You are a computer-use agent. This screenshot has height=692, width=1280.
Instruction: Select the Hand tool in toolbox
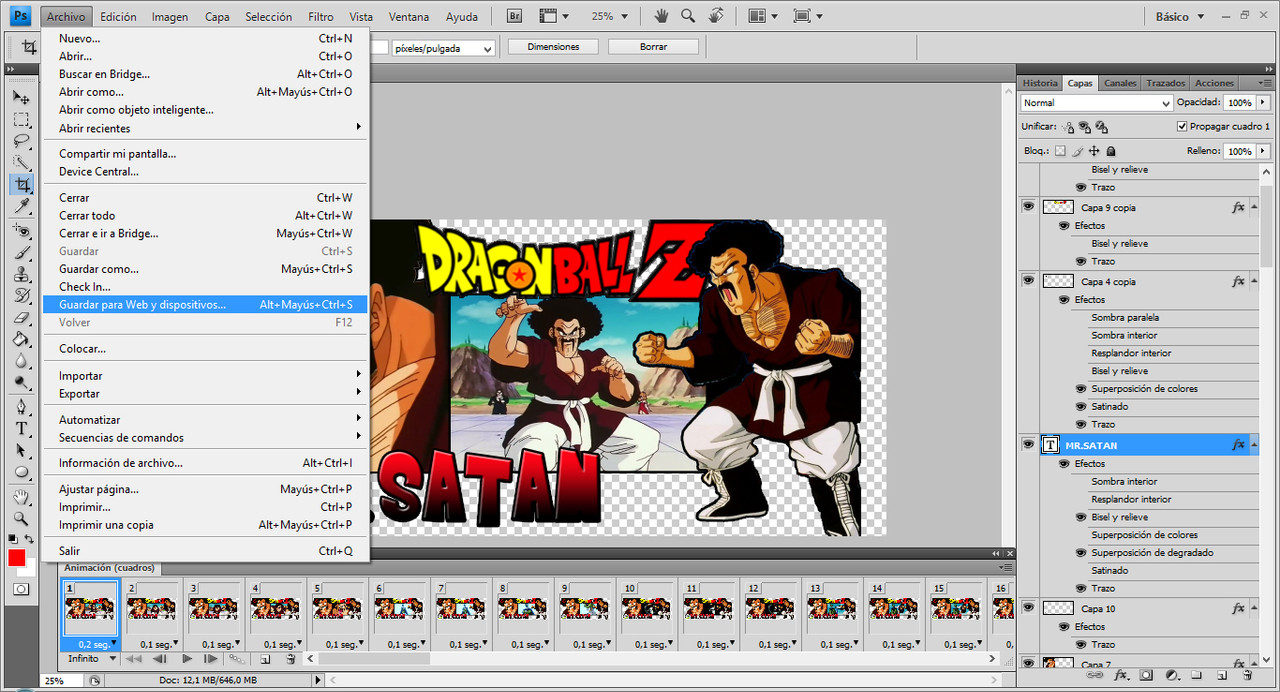[x=21, y=497]
